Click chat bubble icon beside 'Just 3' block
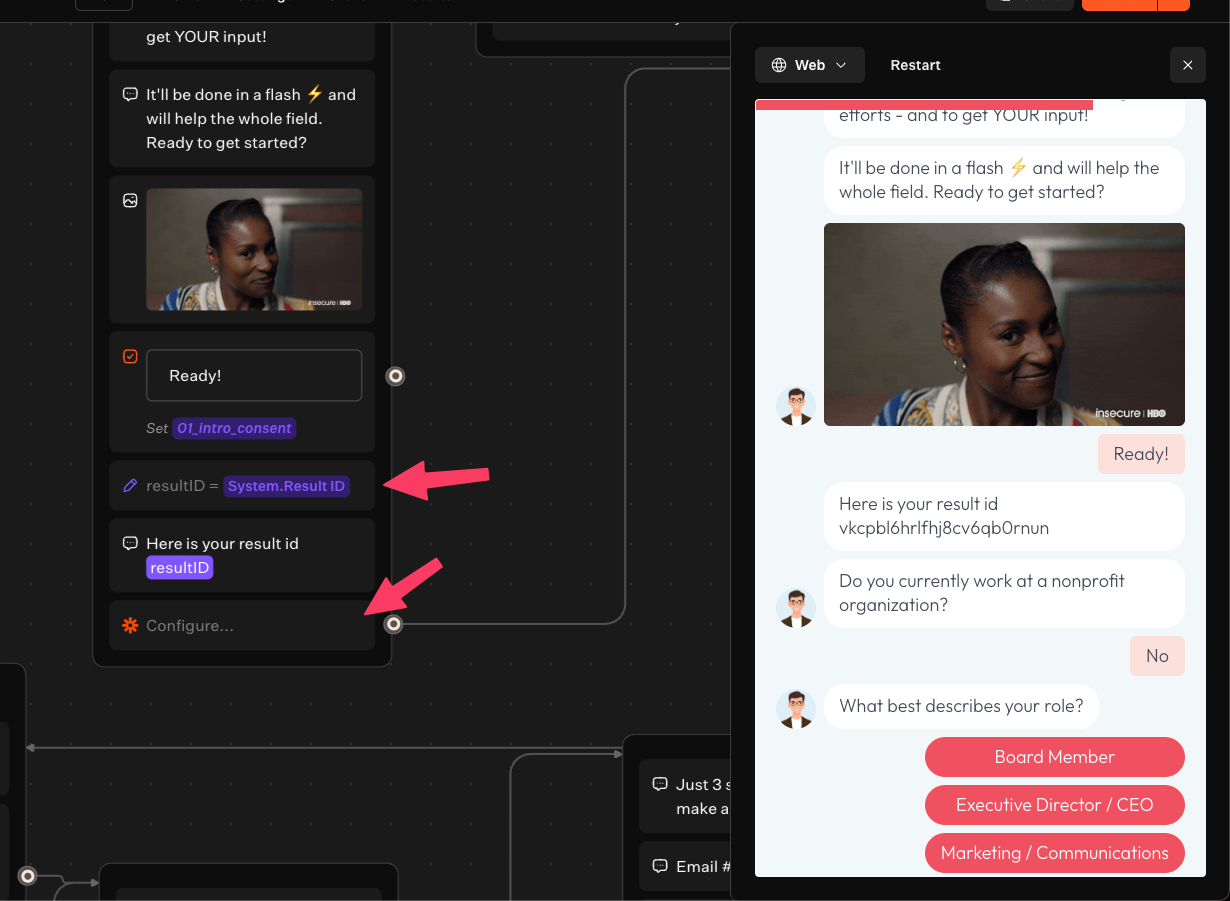This screenshot has width=1230, height=901. click(x=660, y=785)
